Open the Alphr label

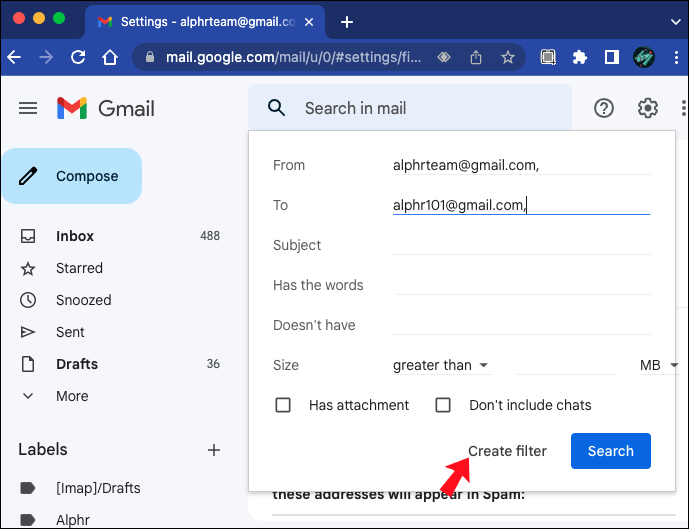click(x=73, y=520)
